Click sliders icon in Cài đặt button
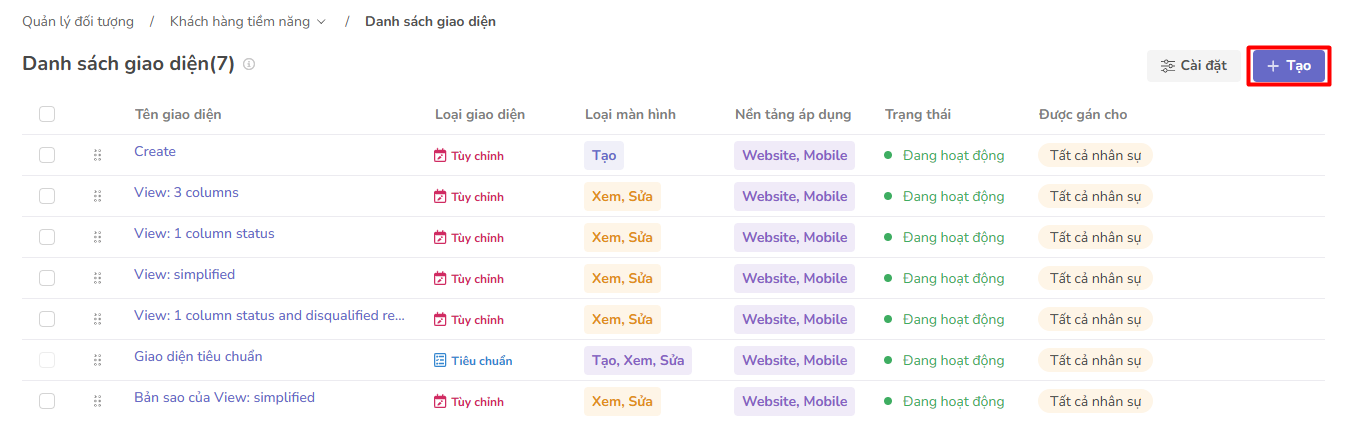Screen dimensions: 1347x428 pyautogui.click(x=1167, y=66)
